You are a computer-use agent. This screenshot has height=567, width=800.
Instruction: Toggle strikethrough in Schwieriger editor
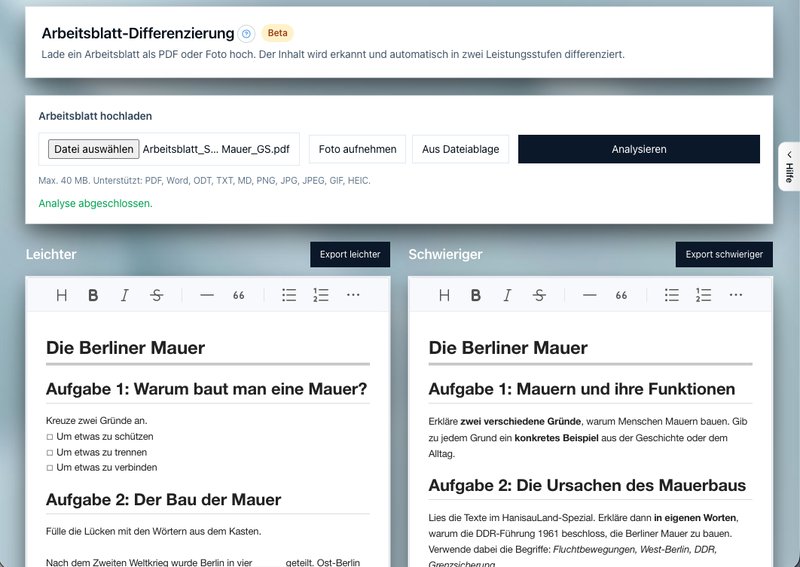coord(539,295)
